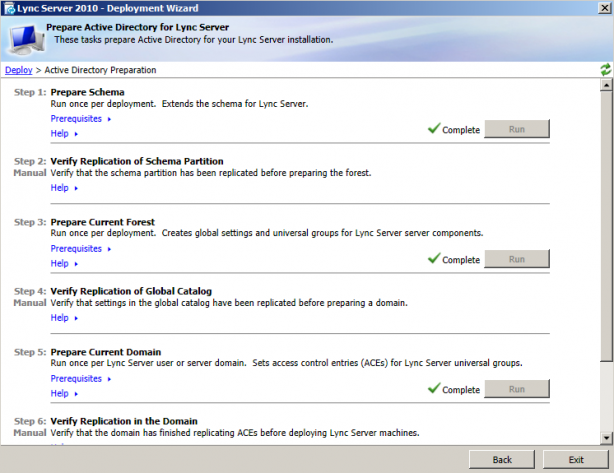Click the Step 6 Manual label
The height and width of the screenshot is (473, 614).
[x=30, y=433]
